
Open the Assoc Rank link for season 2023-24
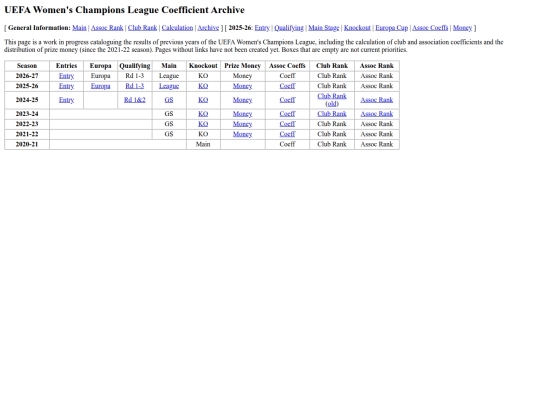377,114
